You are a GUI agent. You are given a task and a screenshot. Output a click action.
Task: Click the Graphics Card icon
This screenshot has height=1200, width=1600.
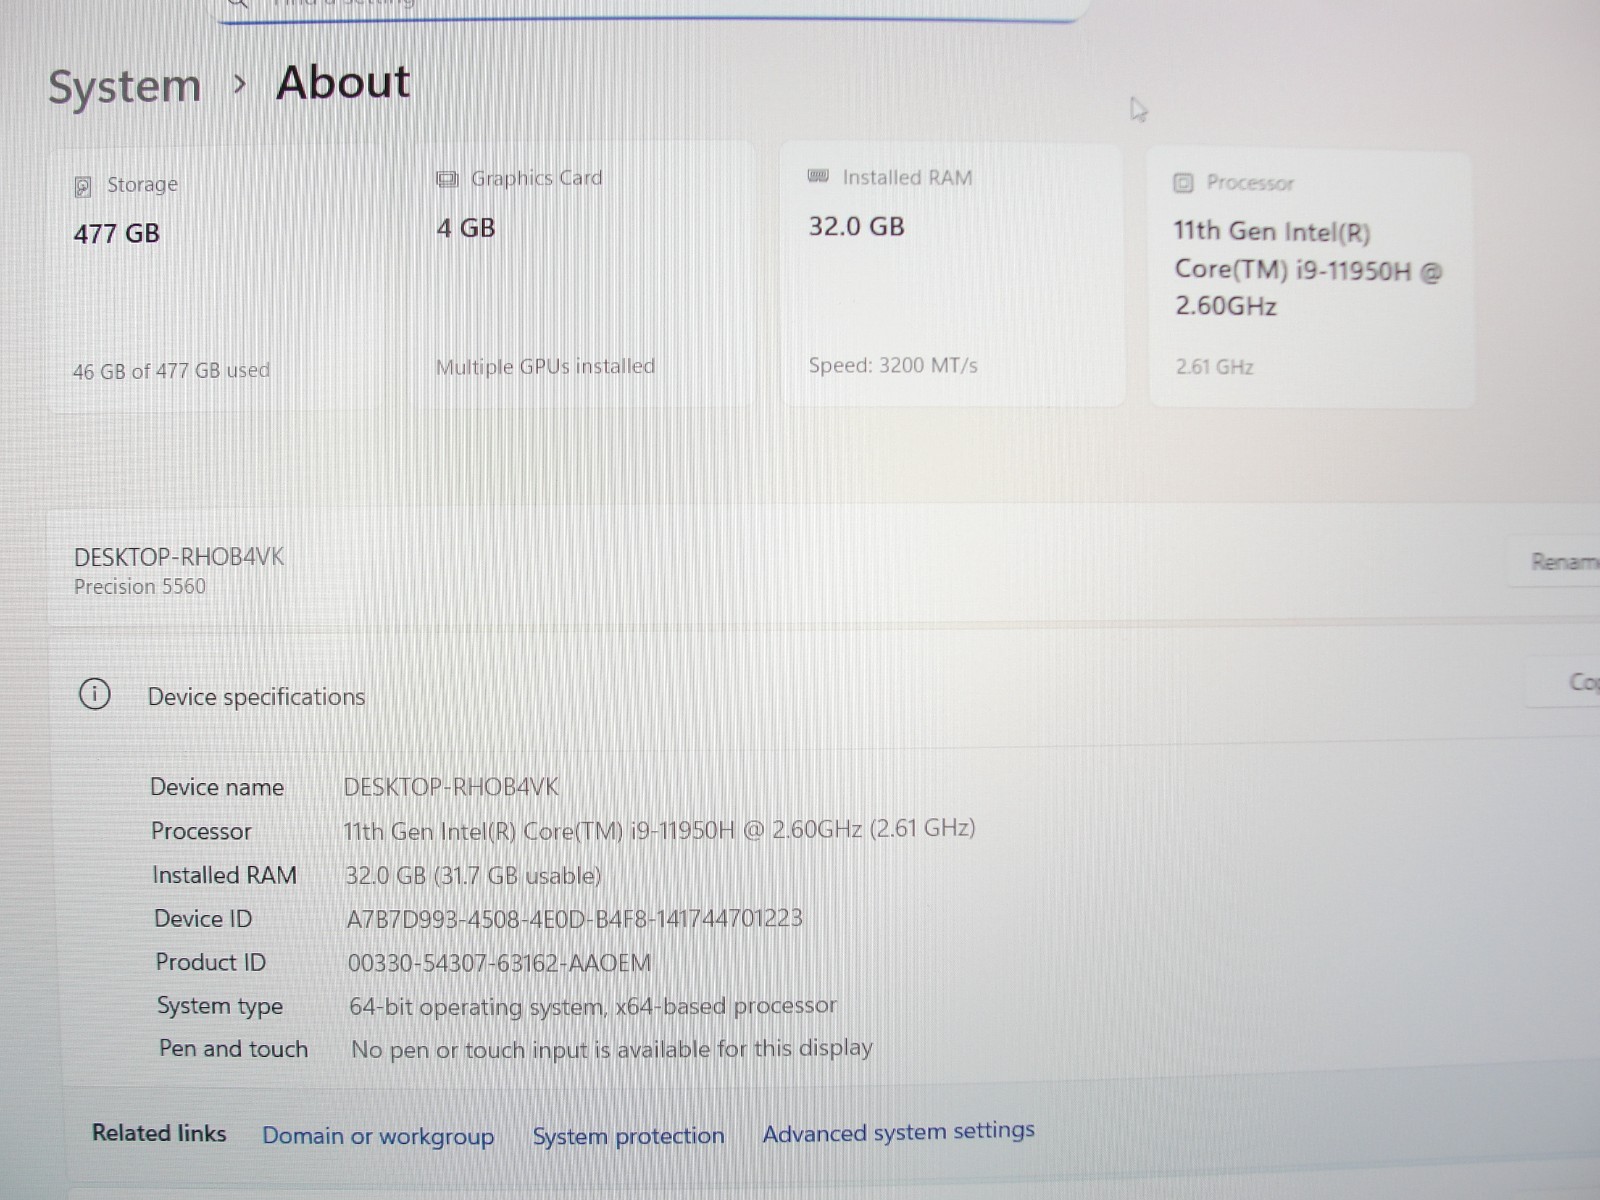[447, 180]
